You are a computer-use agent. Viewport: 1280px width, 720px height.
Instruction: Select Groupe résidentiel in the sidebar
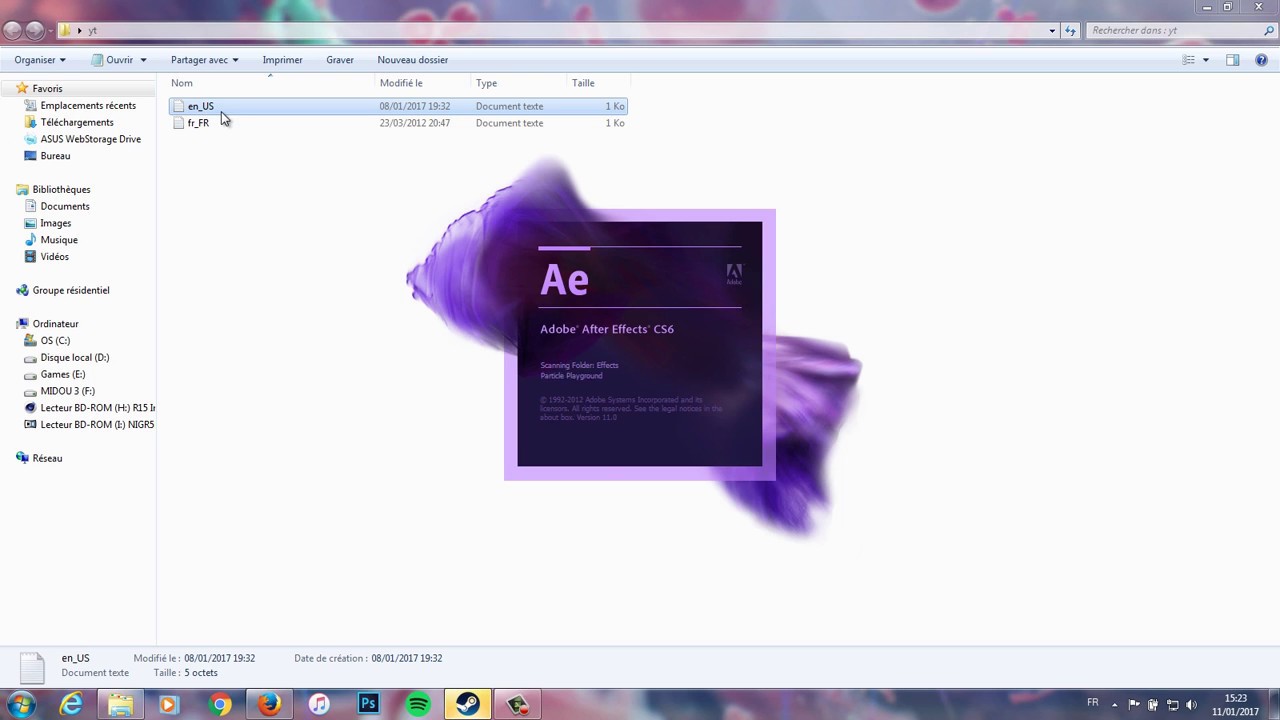(70, 291)
